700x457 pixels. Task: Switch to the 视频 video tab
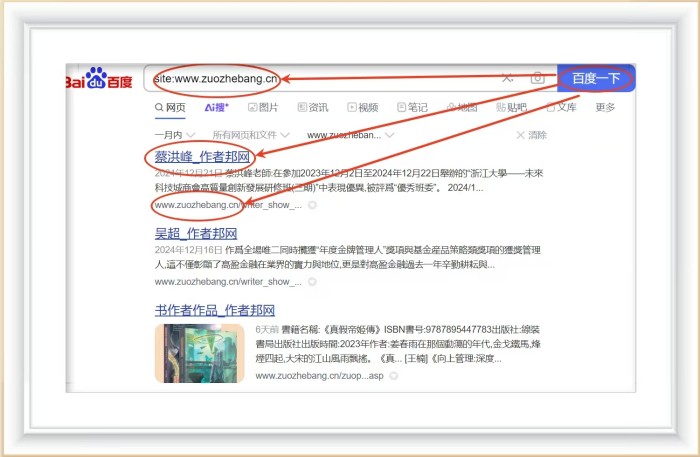tap(362, 107)
